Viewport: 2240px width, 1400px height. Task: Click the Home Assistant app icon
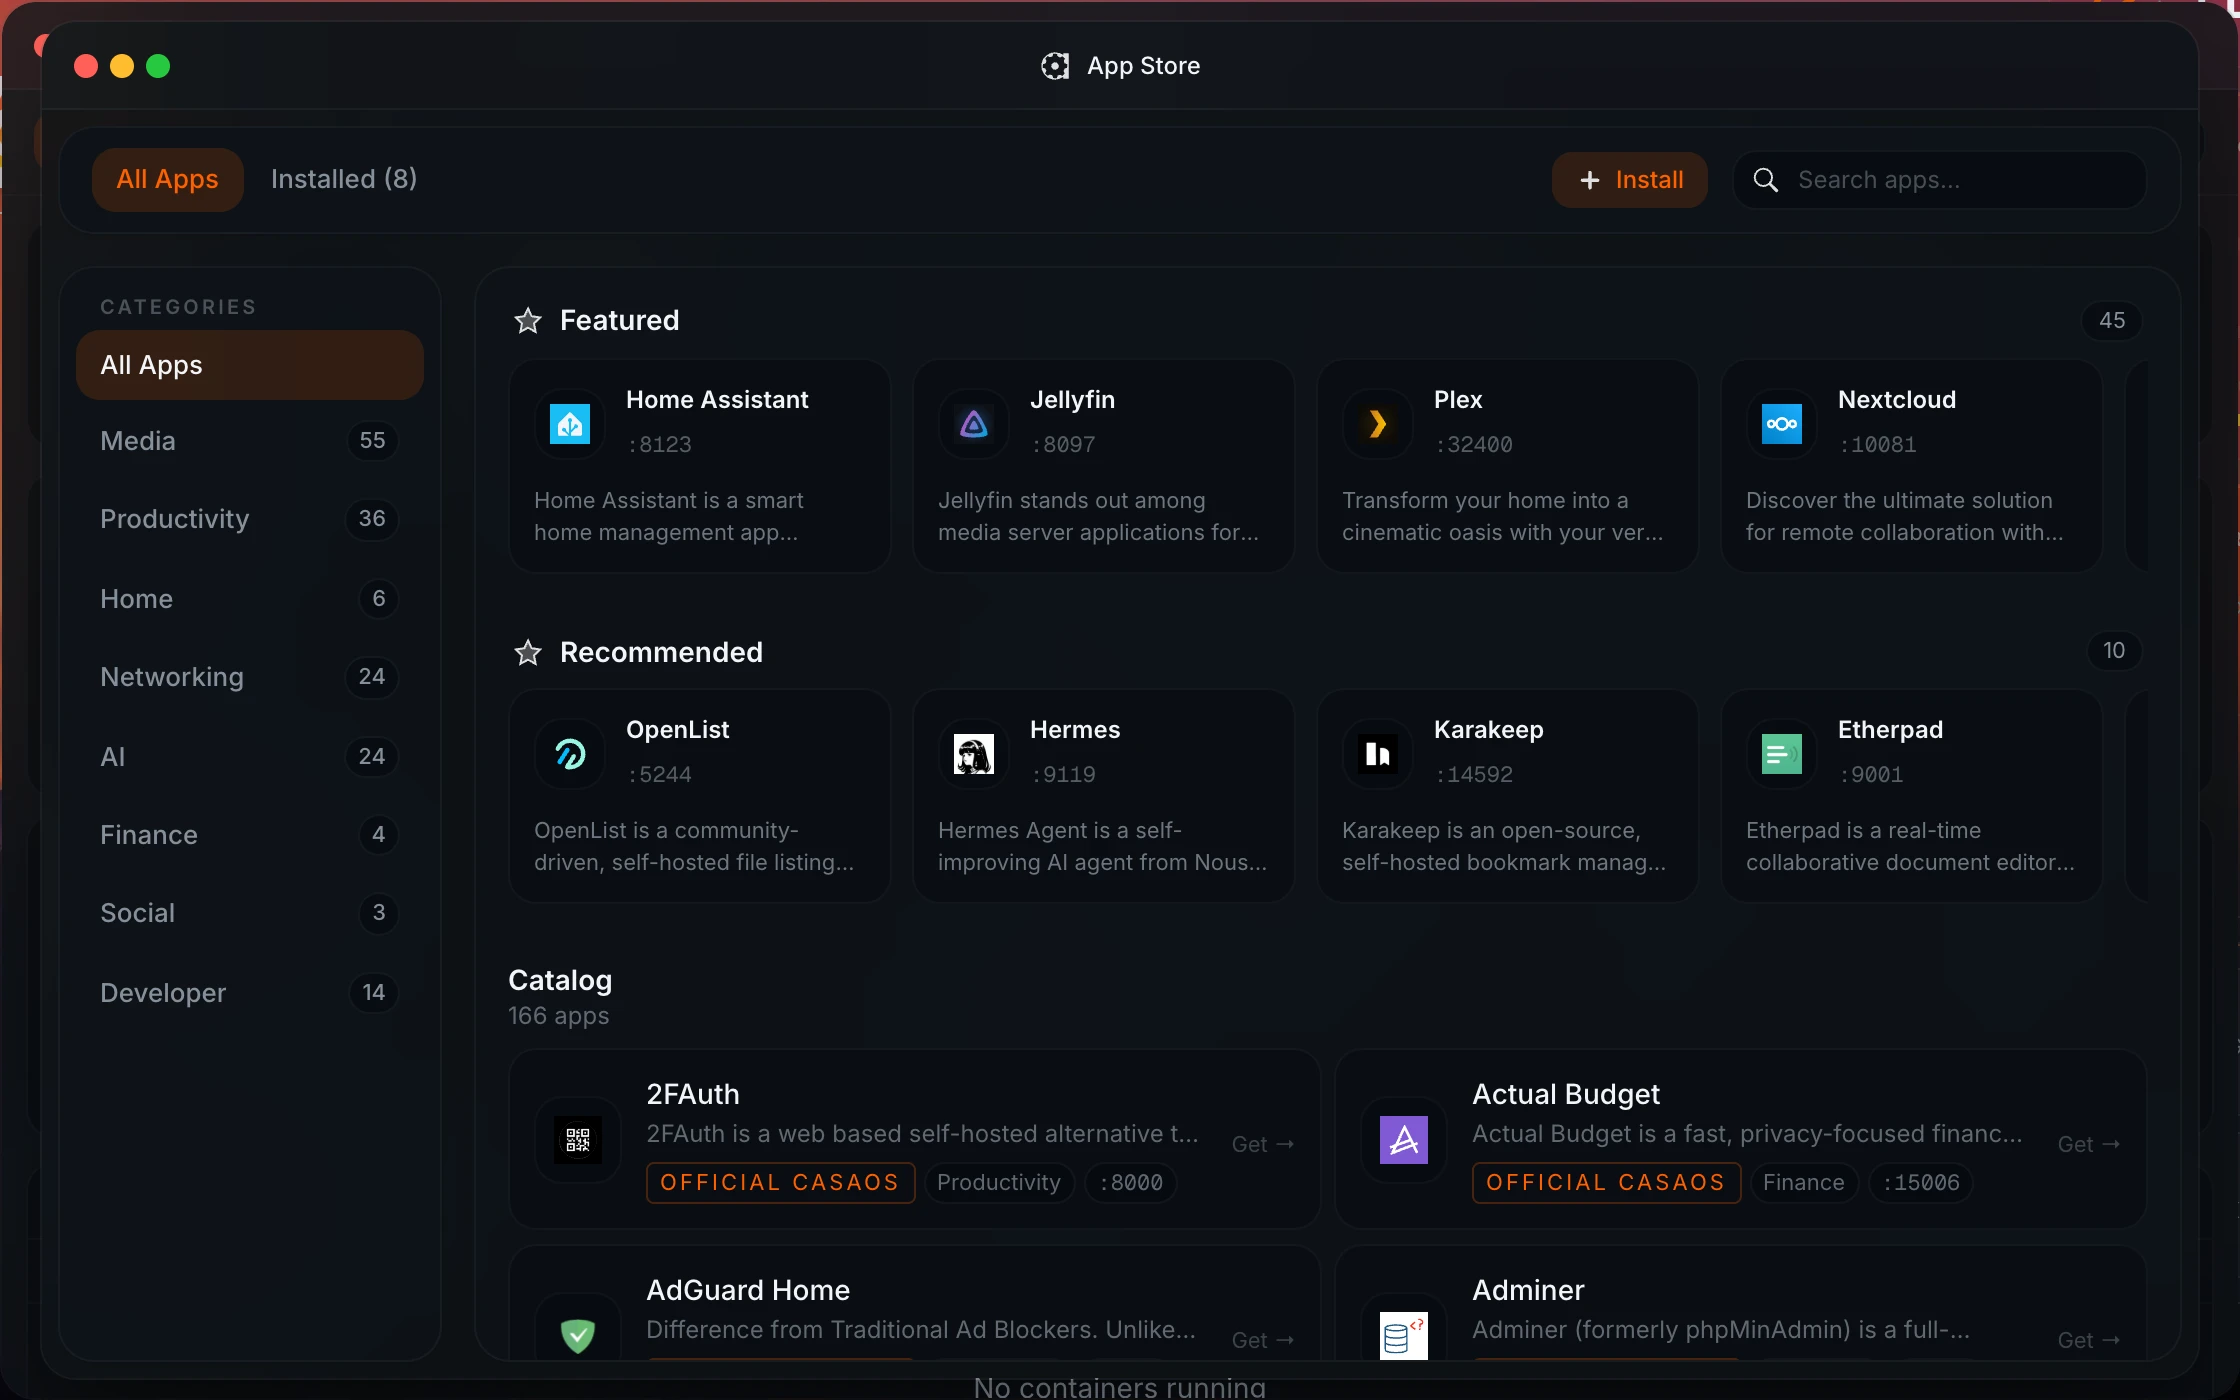570,424
